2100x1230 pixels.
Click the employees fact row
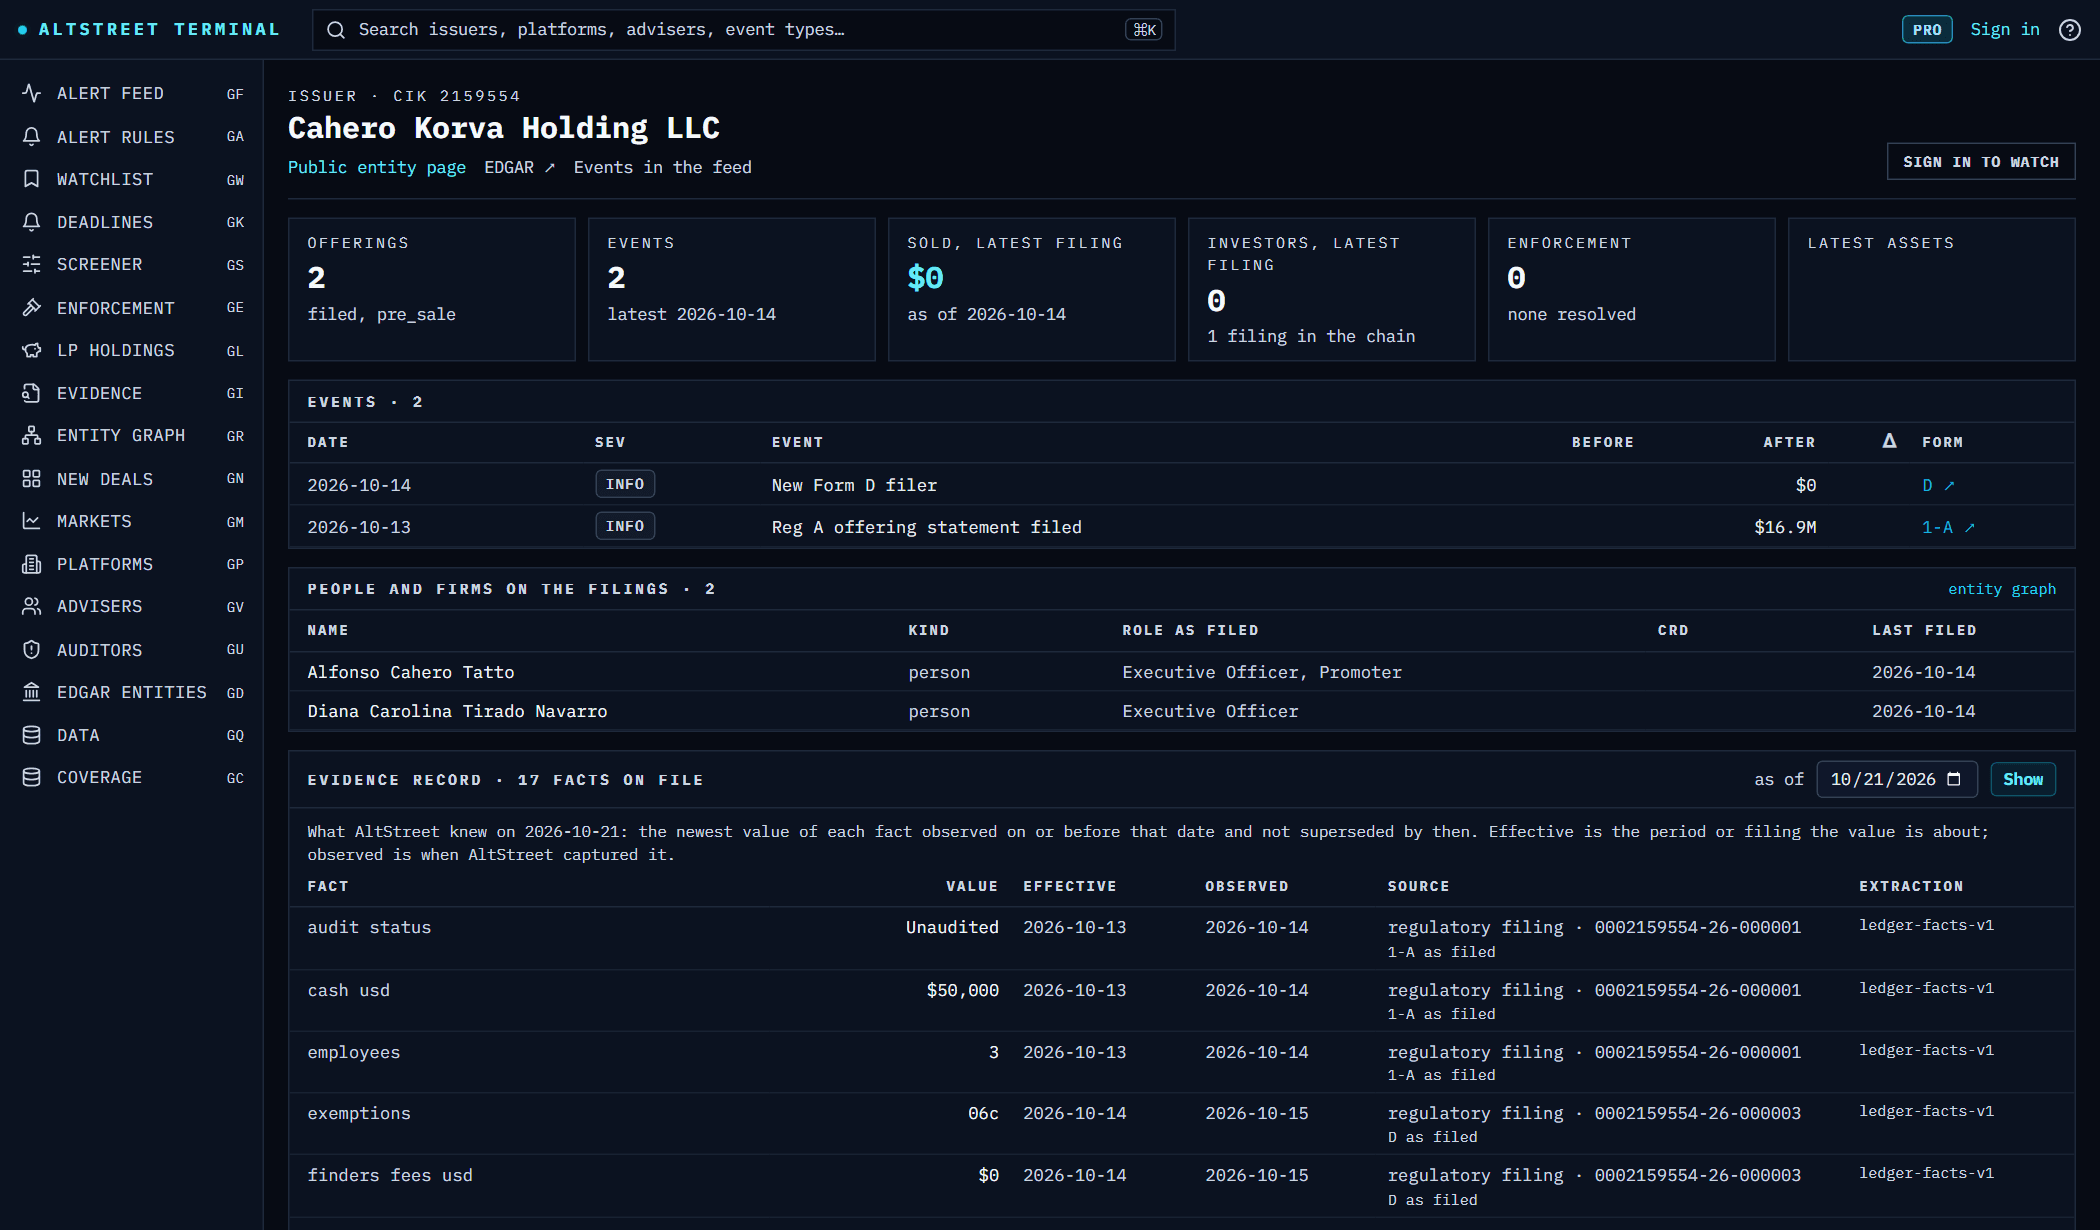pos(1181,1062)
